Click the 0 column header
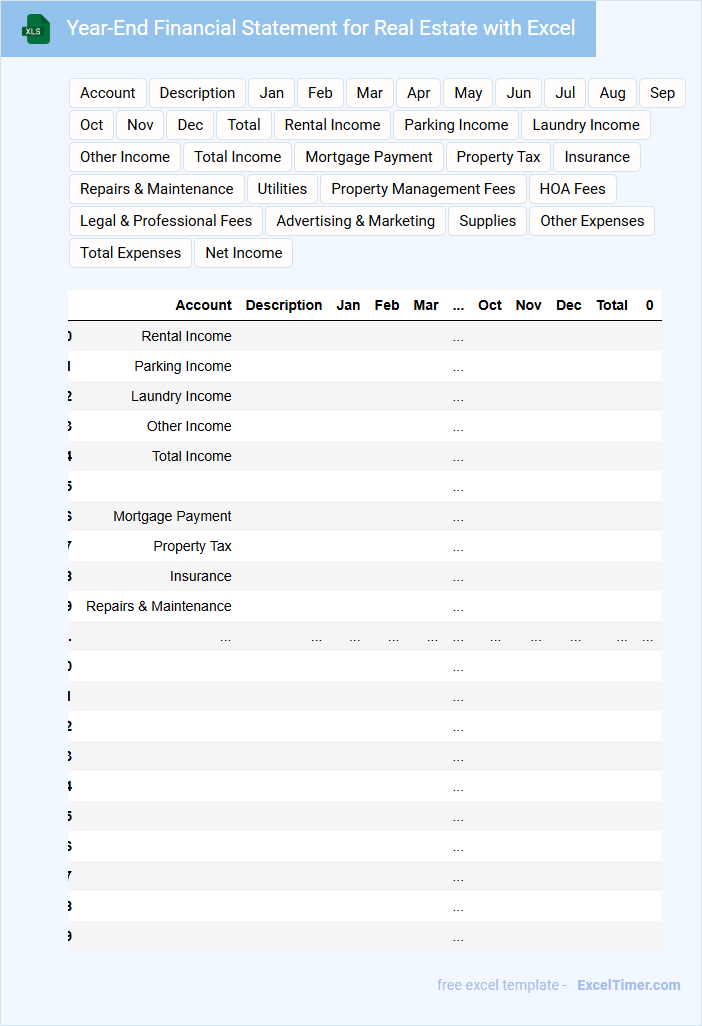 [x=650, y=306]
